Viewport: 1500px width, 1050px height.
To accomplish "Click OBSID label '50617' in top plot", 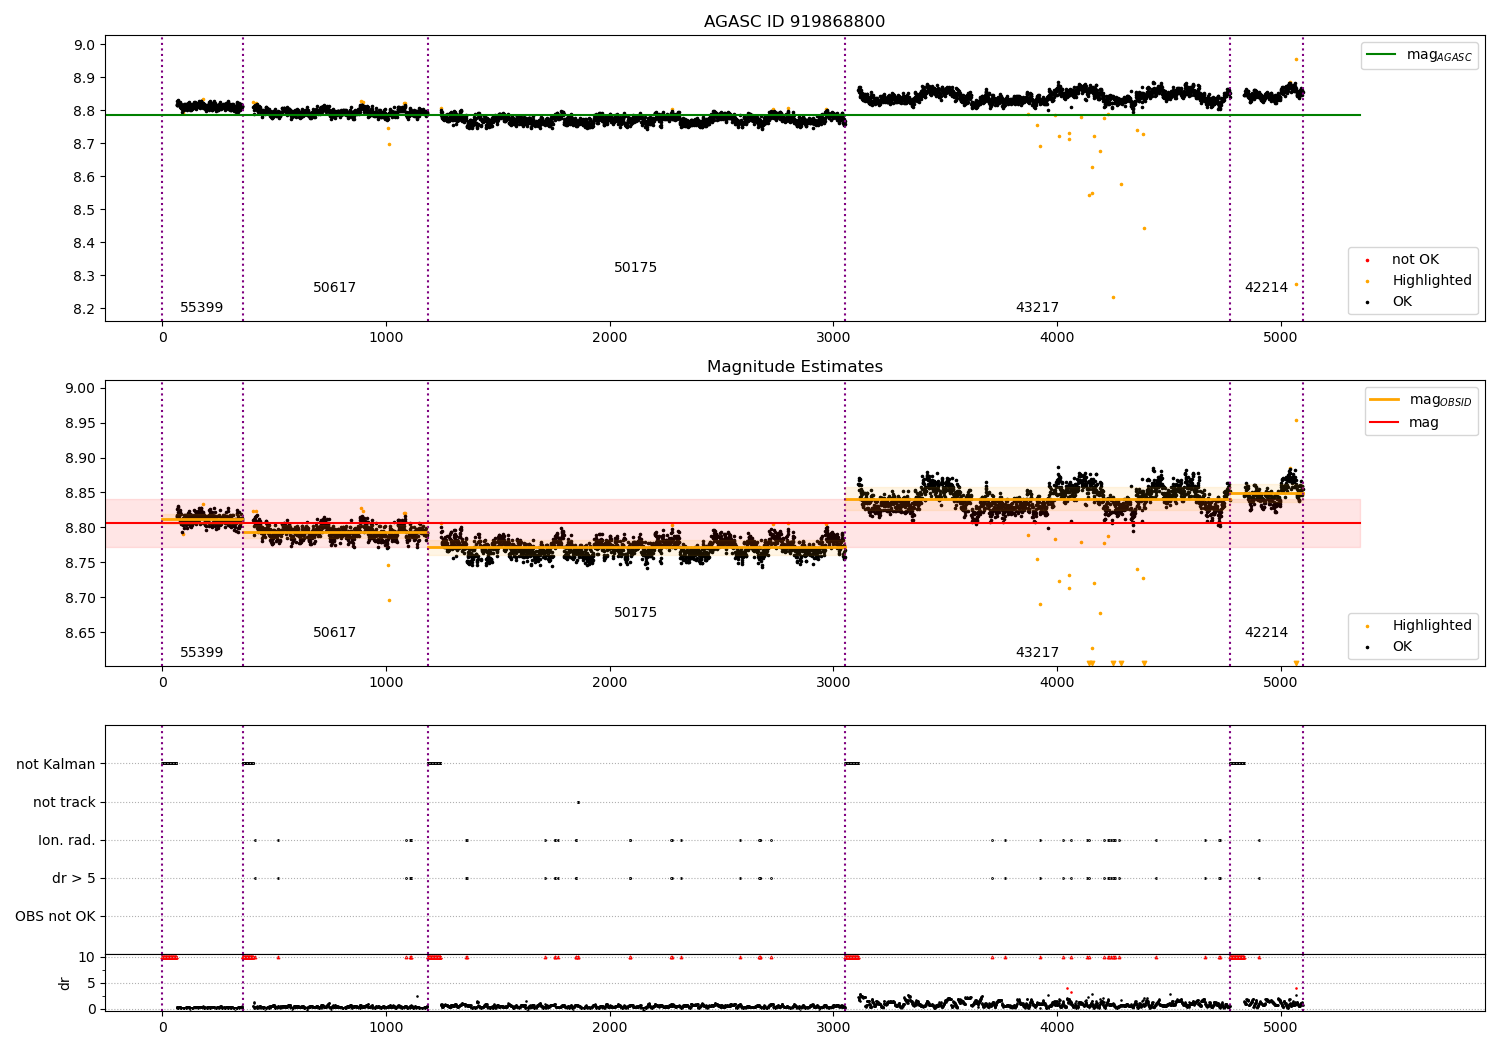I will (x=334, y=288).
